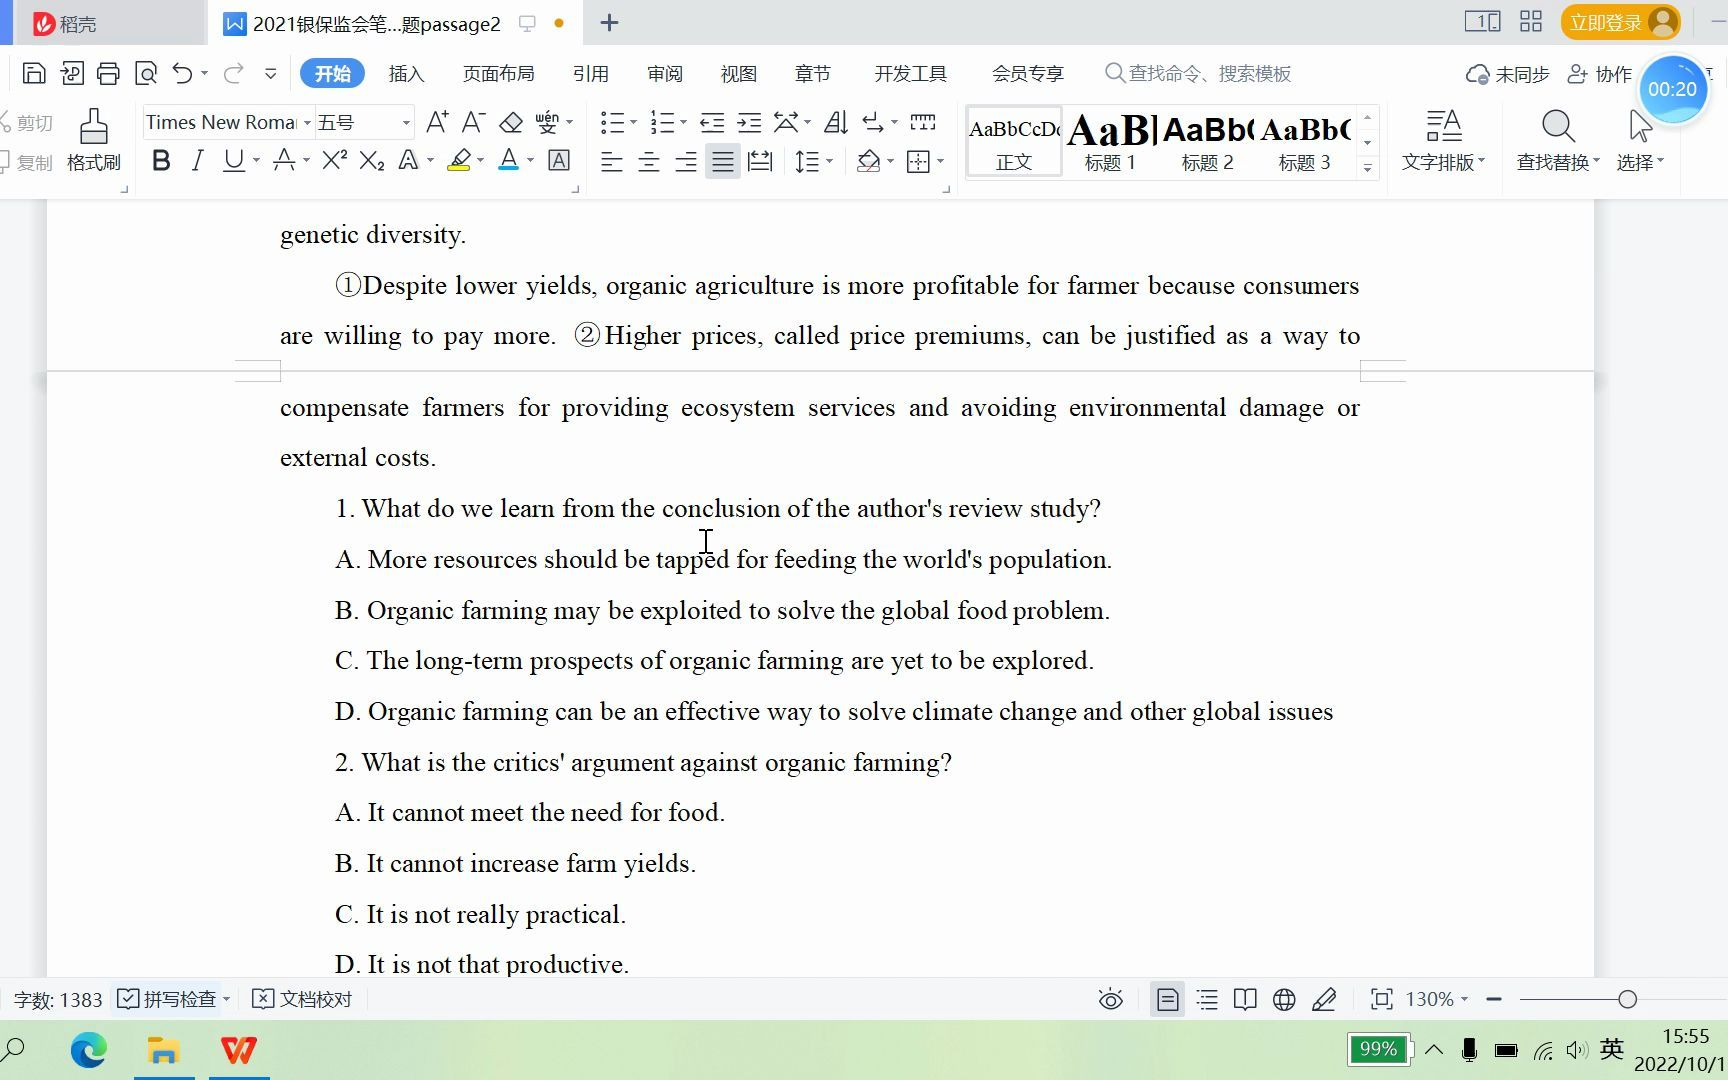
Task: Click the zoom slider handle
Action: pos(1627,999)
